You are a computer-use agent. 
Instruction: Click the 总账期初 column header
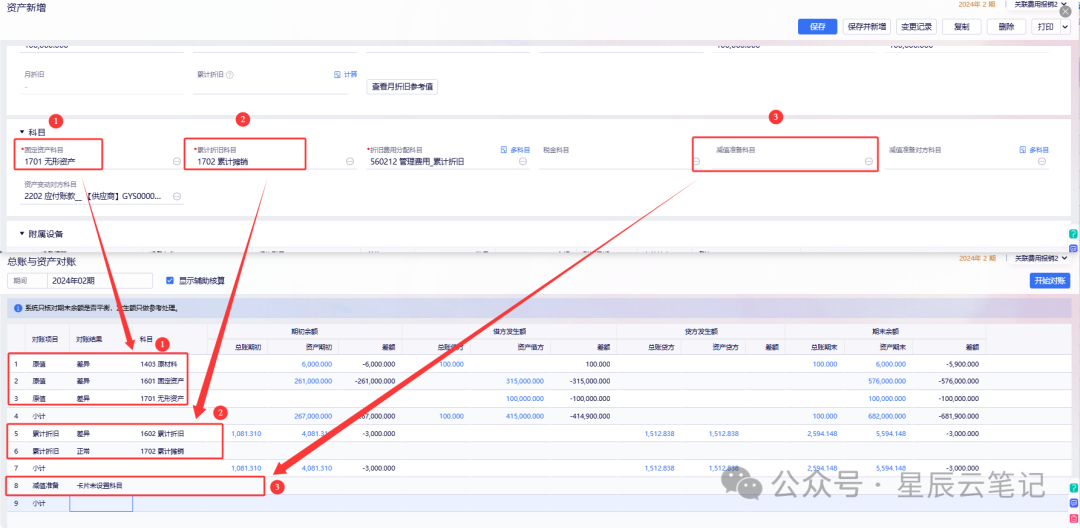(246, 348)
